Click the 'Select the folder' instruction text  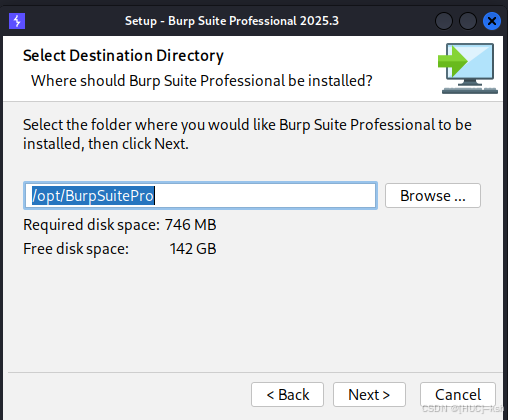247,134
